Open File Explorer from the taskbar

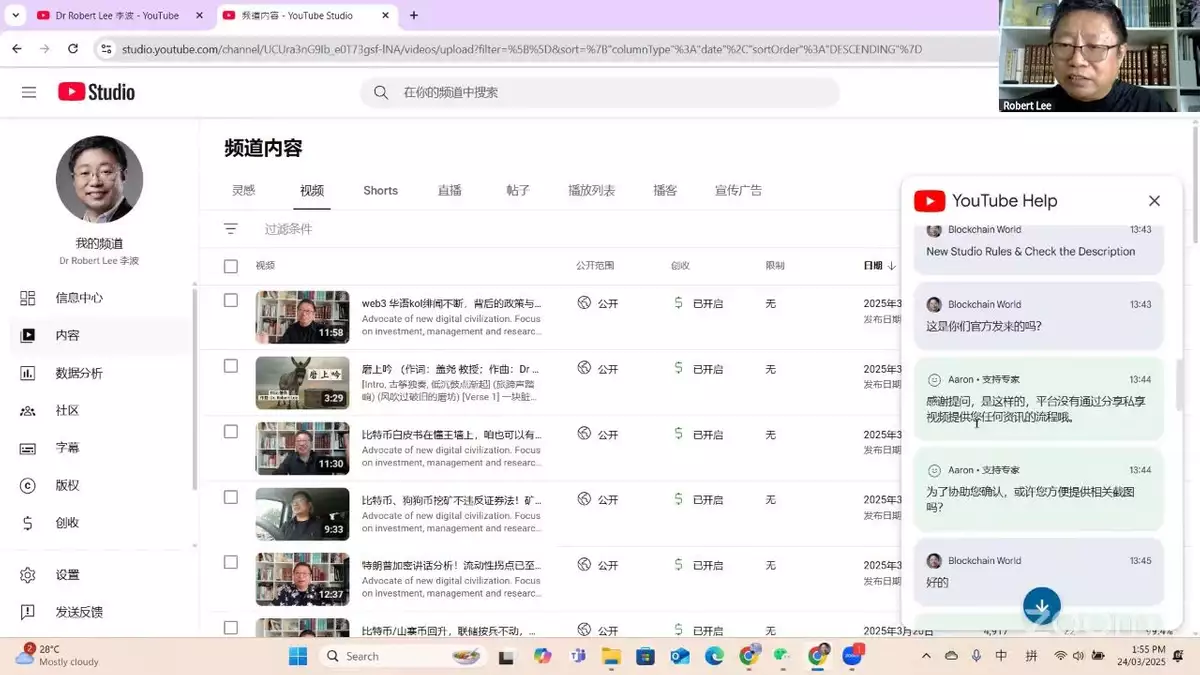coord(611,656)
